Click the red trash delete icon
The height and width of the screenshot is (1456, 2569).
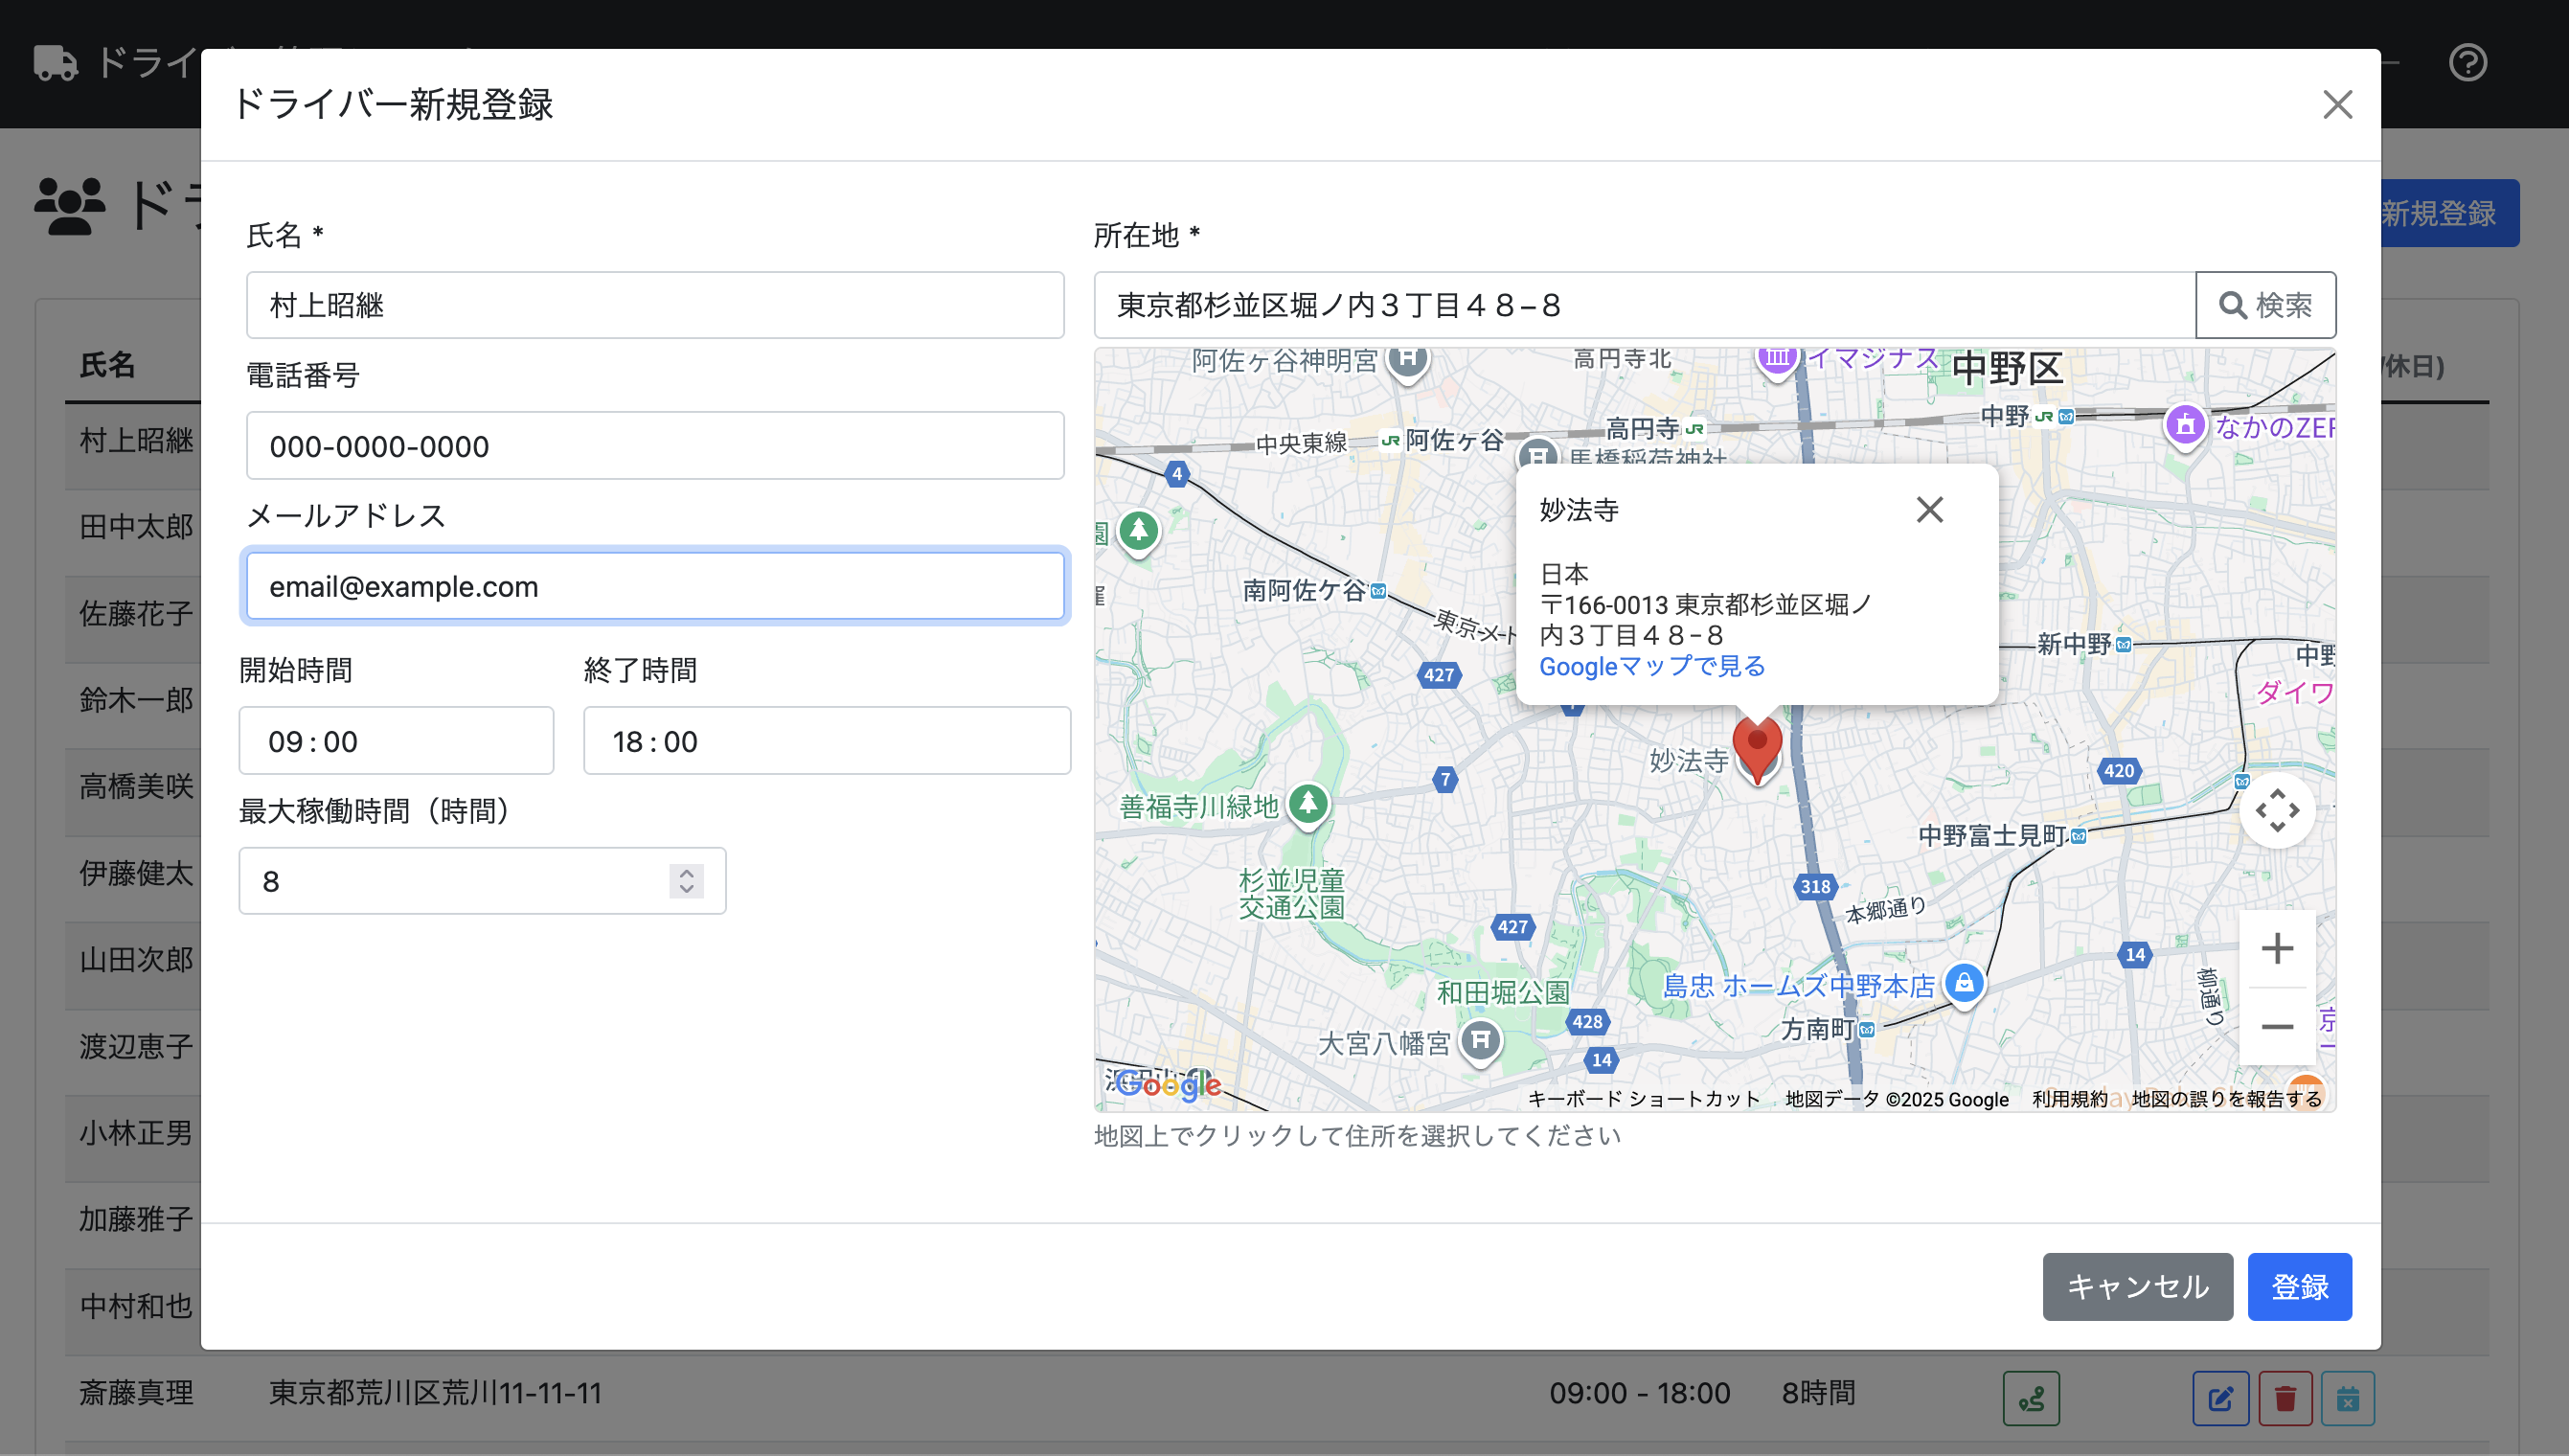[x=2285, y=1399]
